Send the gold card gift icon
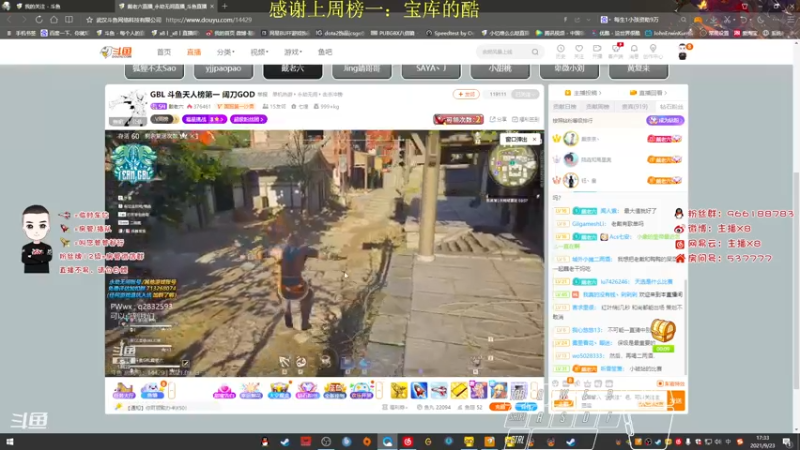The height and width of the screenshot is (450, 800). pyautogui.click(x=459, y=391)
